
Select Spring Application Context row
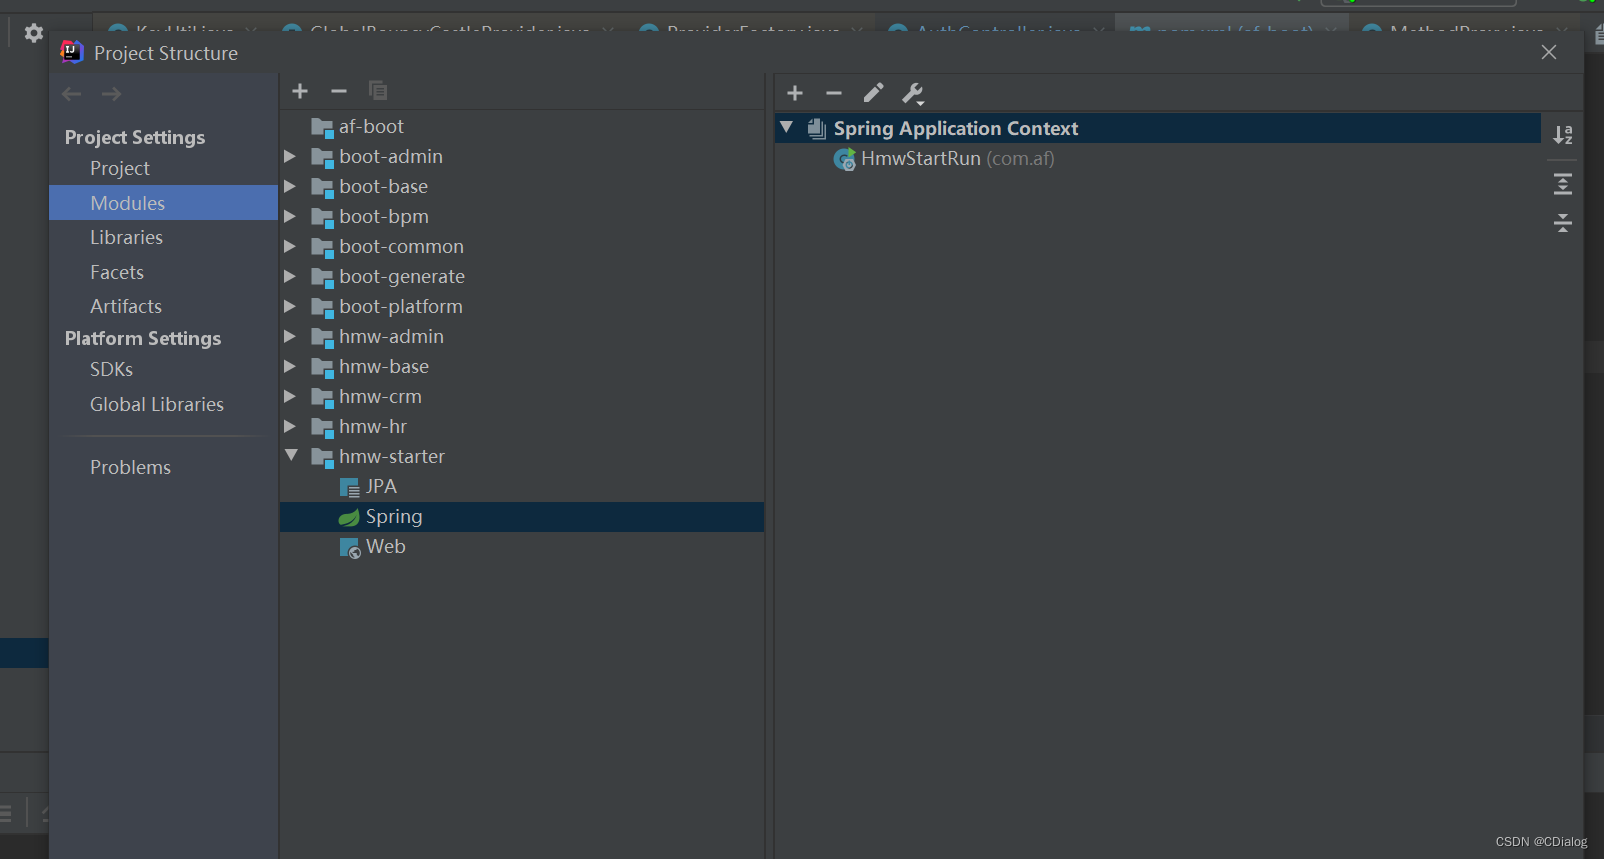coord(1158,128)
